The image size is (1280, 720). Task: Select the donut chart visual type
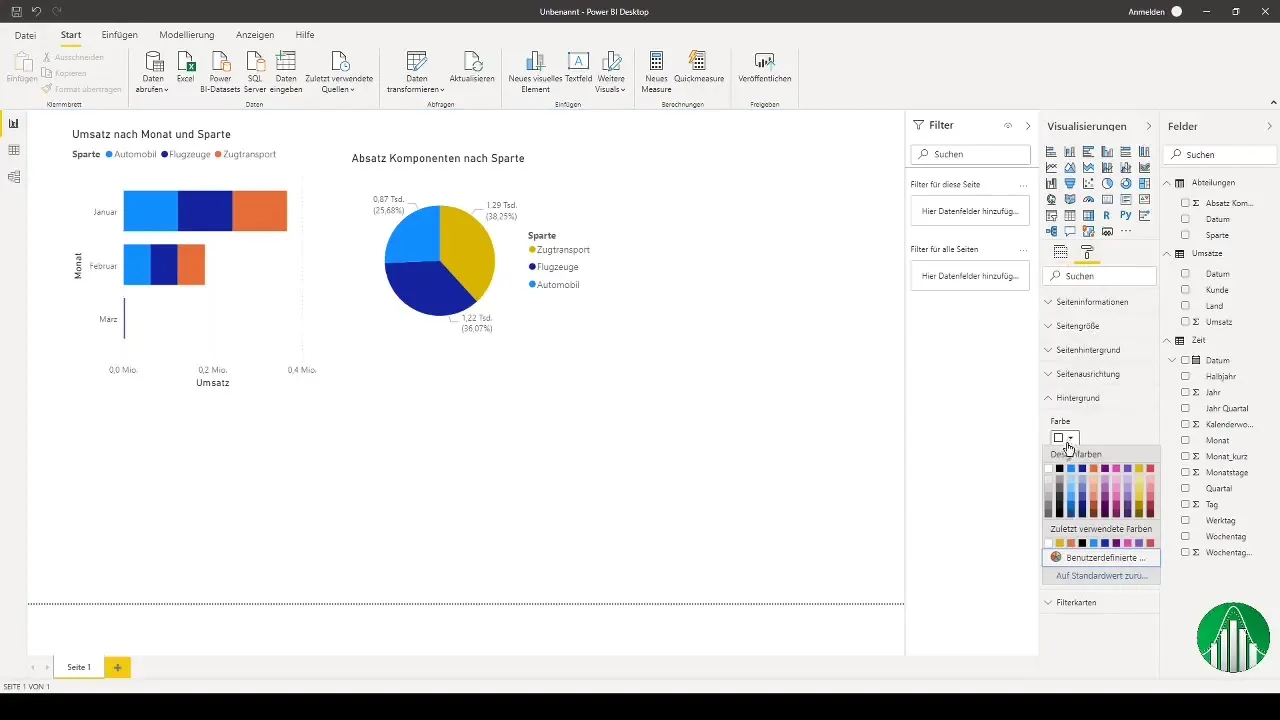tap(1126, 184)
